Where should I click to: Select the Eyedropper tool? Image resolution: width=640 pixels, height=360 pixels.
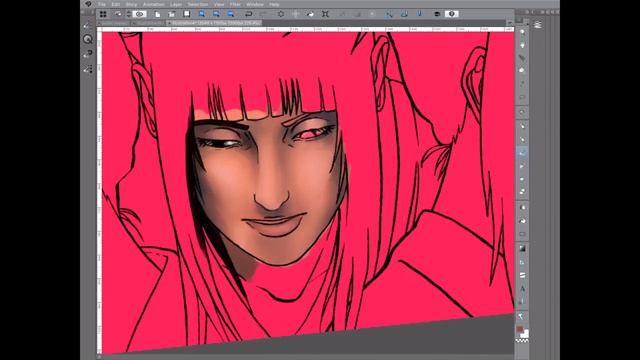coord(522,111)
